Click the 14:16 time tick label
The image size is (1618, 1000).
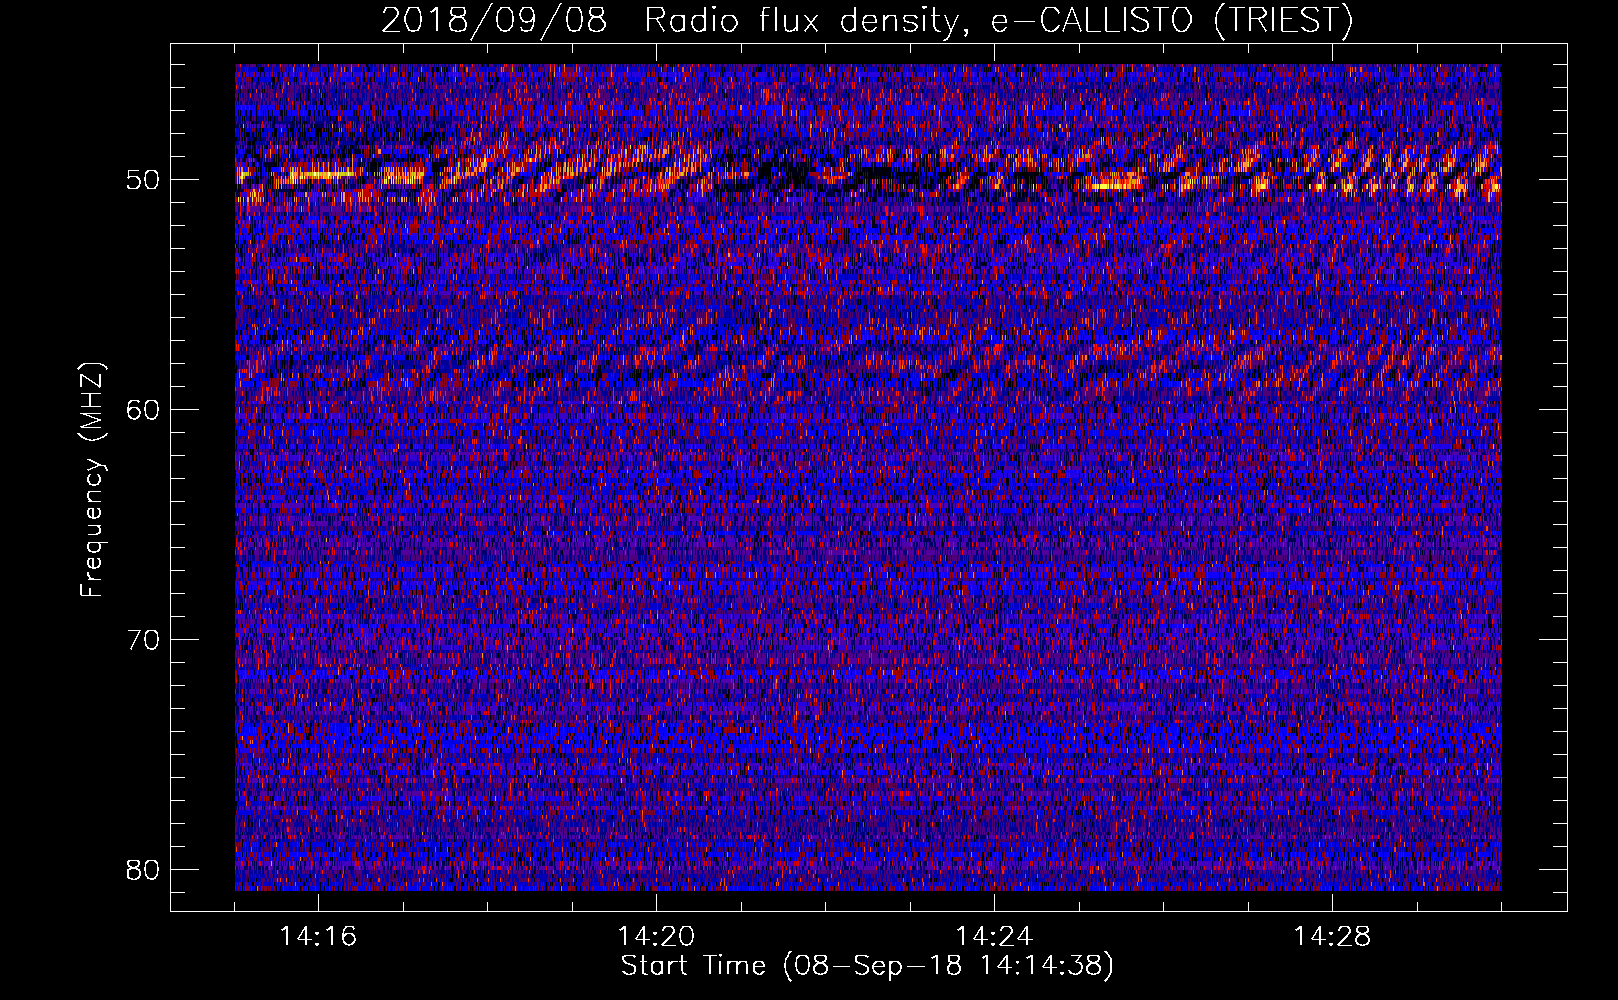click(318, 937)
